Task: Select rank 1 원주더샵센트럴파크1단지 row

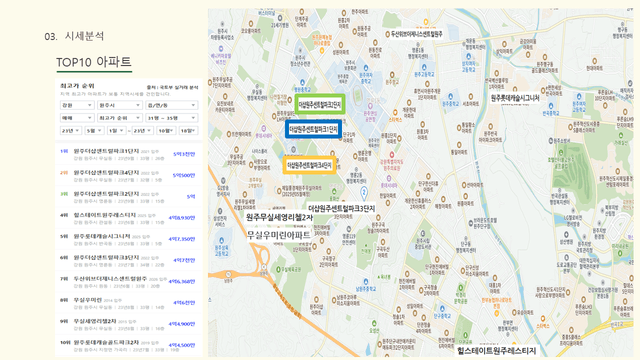Action: 129,154
